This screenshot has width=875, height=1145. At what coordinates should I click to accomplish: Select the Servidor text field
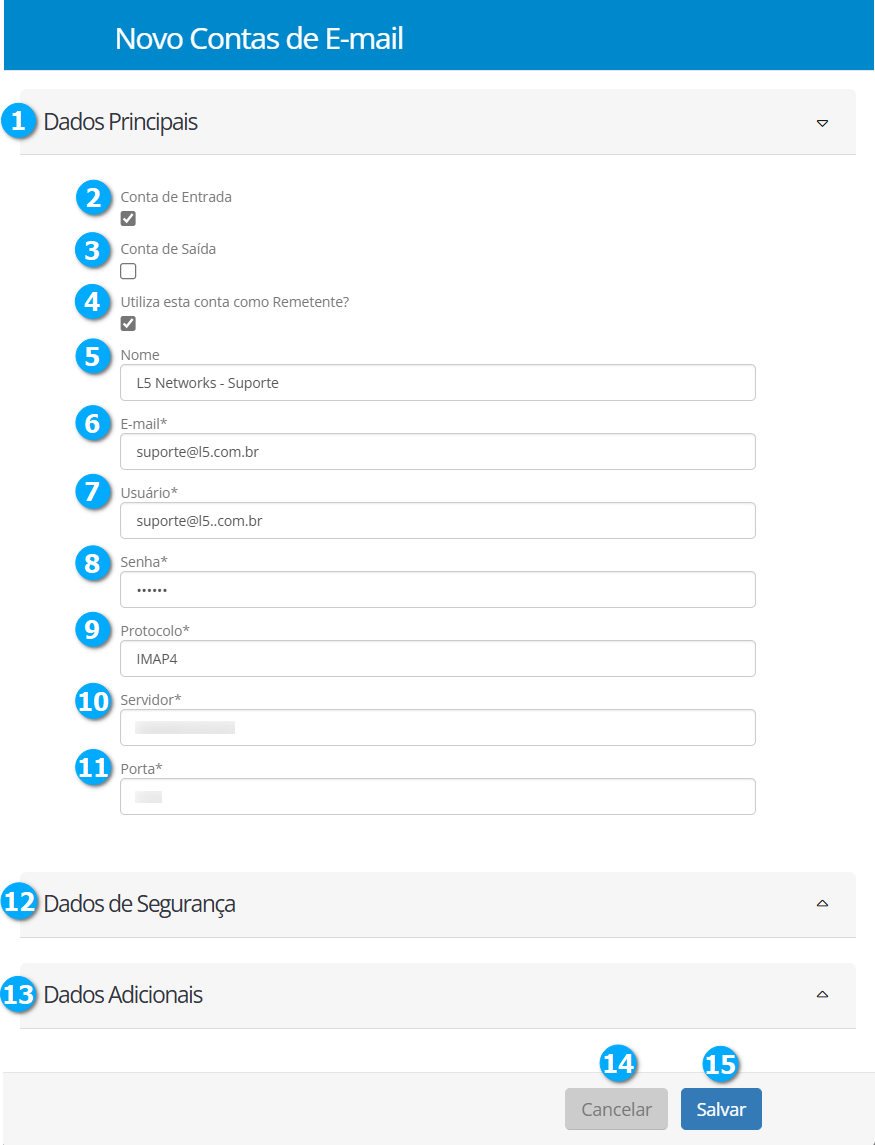[437, 728]
